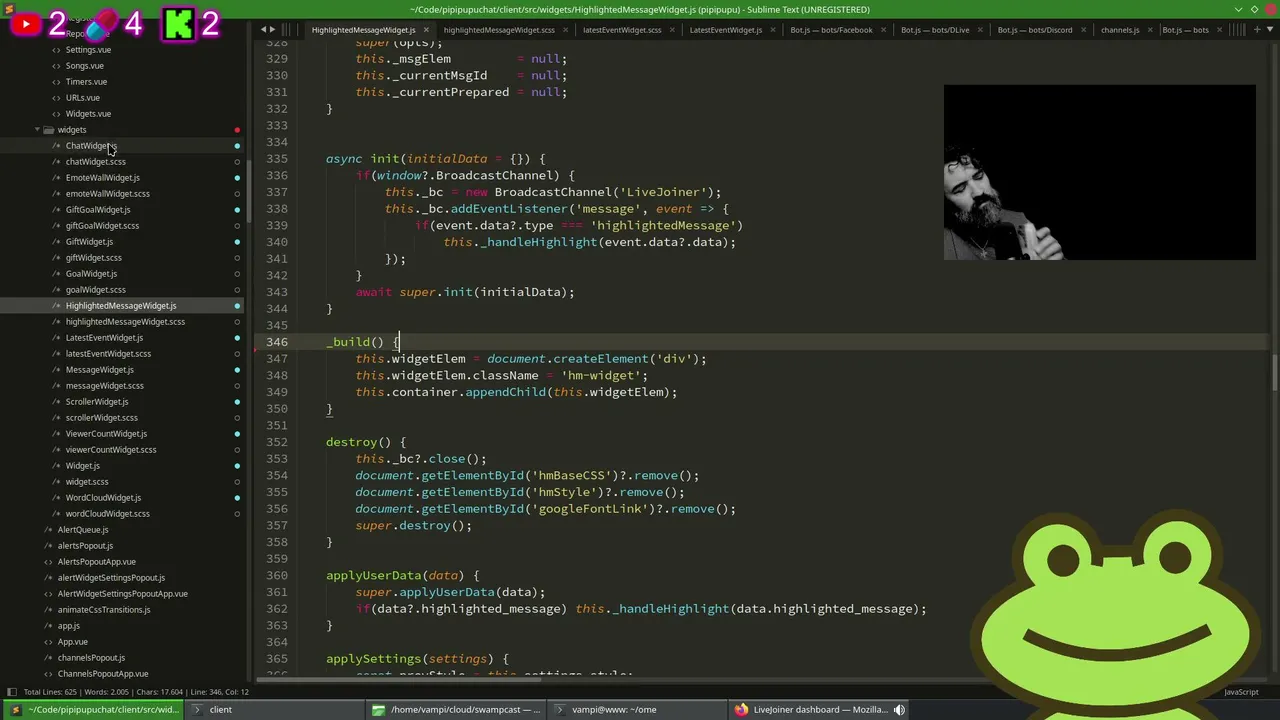Click the file icon beside GoalWidget.js
This screenshot has height=720, width=1280.
(57, 274)
